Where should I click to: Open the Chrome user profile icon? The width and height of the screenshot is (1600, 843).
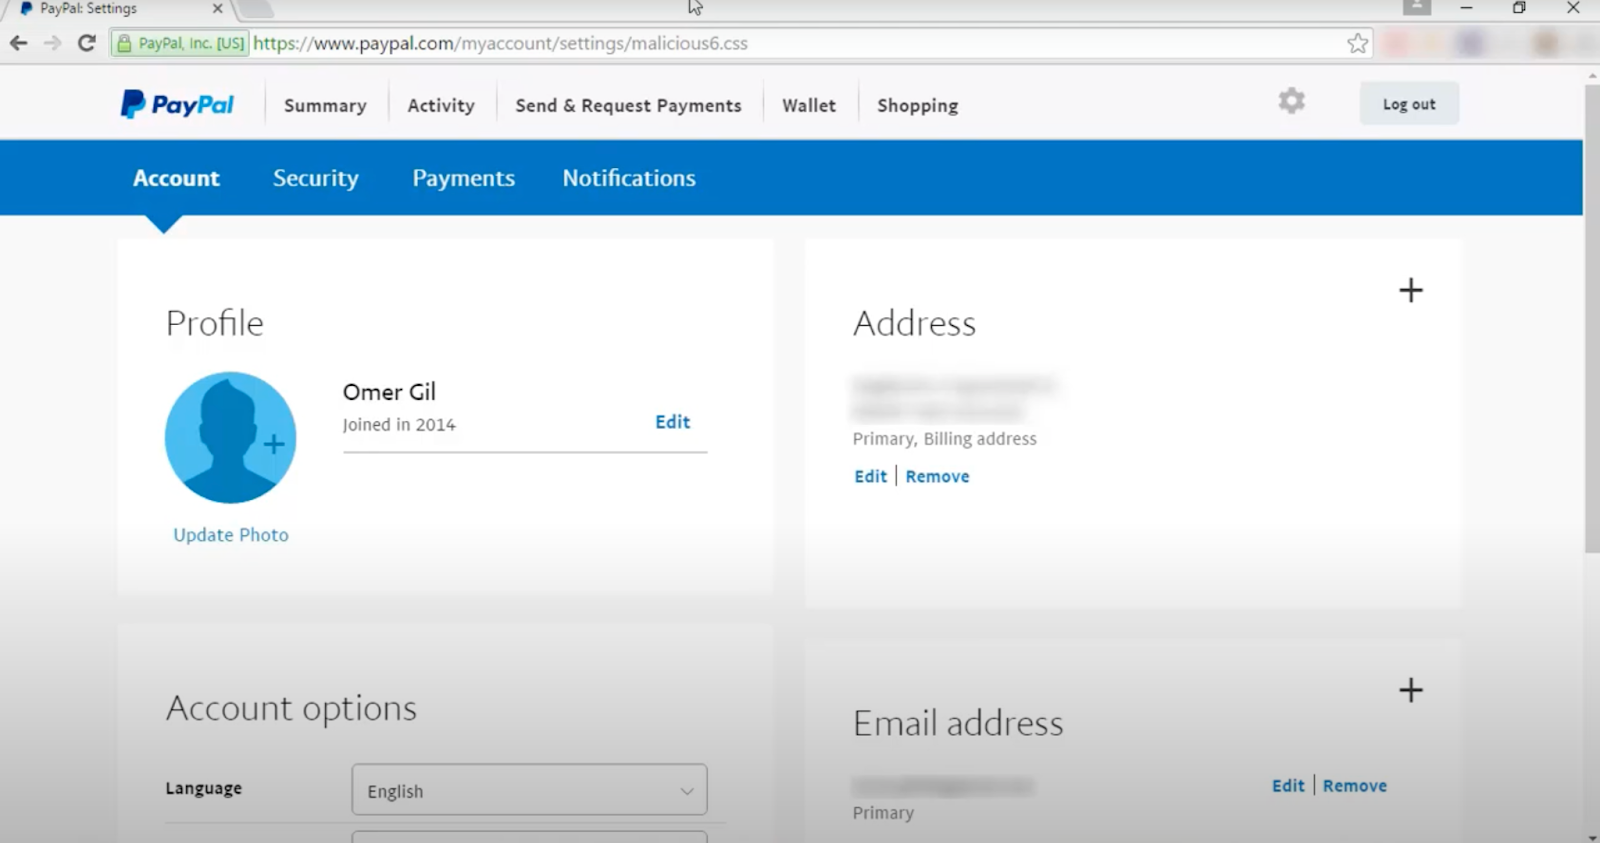[x=1416, y=7]
